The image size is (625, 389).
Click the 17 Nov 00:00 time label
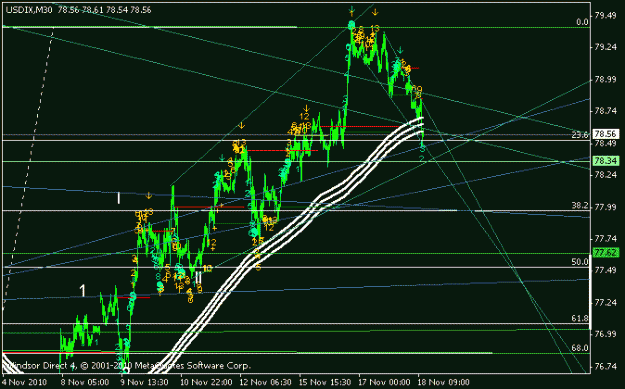(x=385, y=382)
